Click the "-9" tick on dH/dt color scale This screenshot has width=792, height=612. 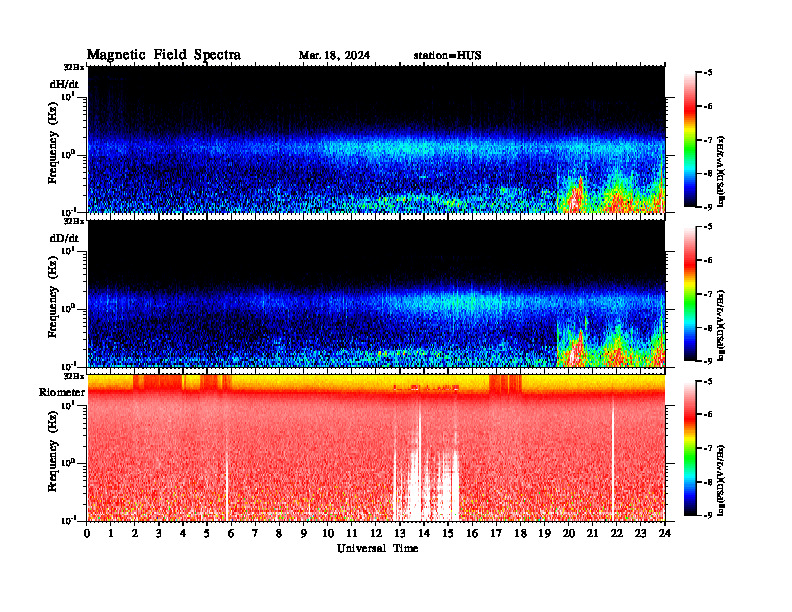(x=708, y=207)
